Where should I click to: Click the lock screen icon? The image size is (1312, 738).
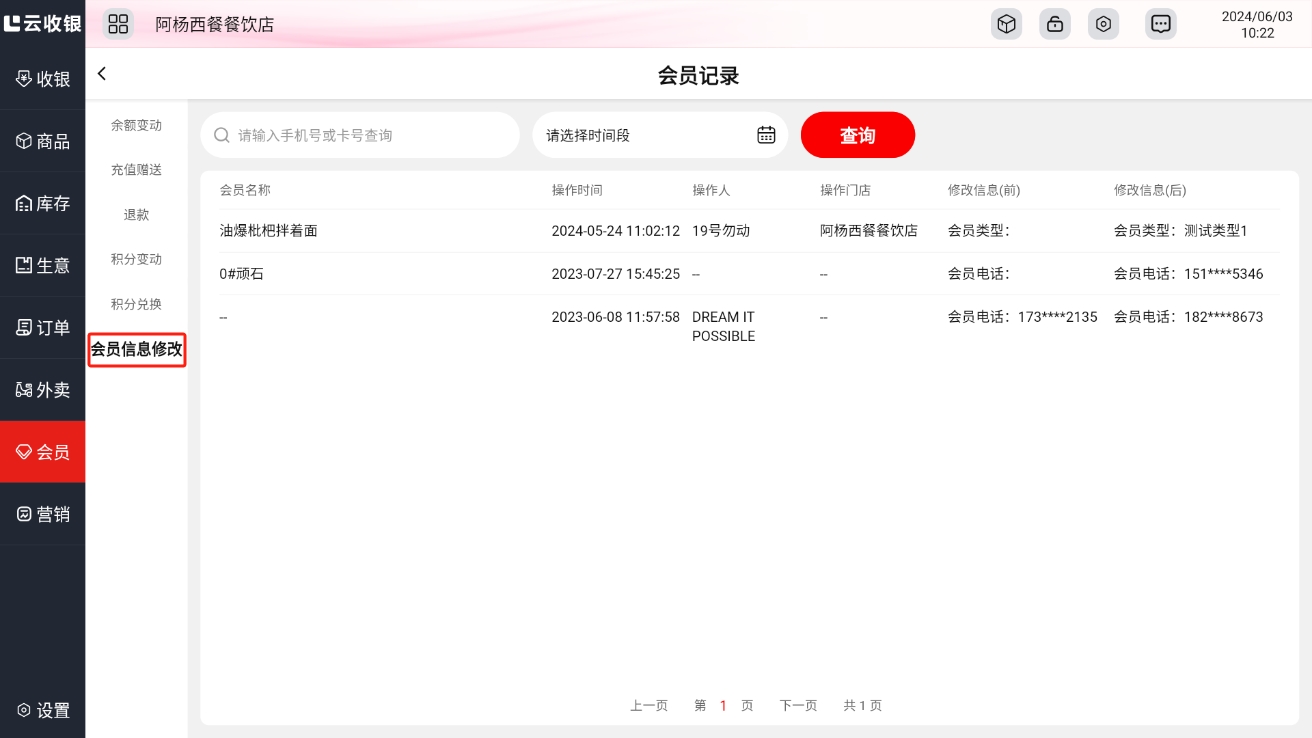point(1055,24)
